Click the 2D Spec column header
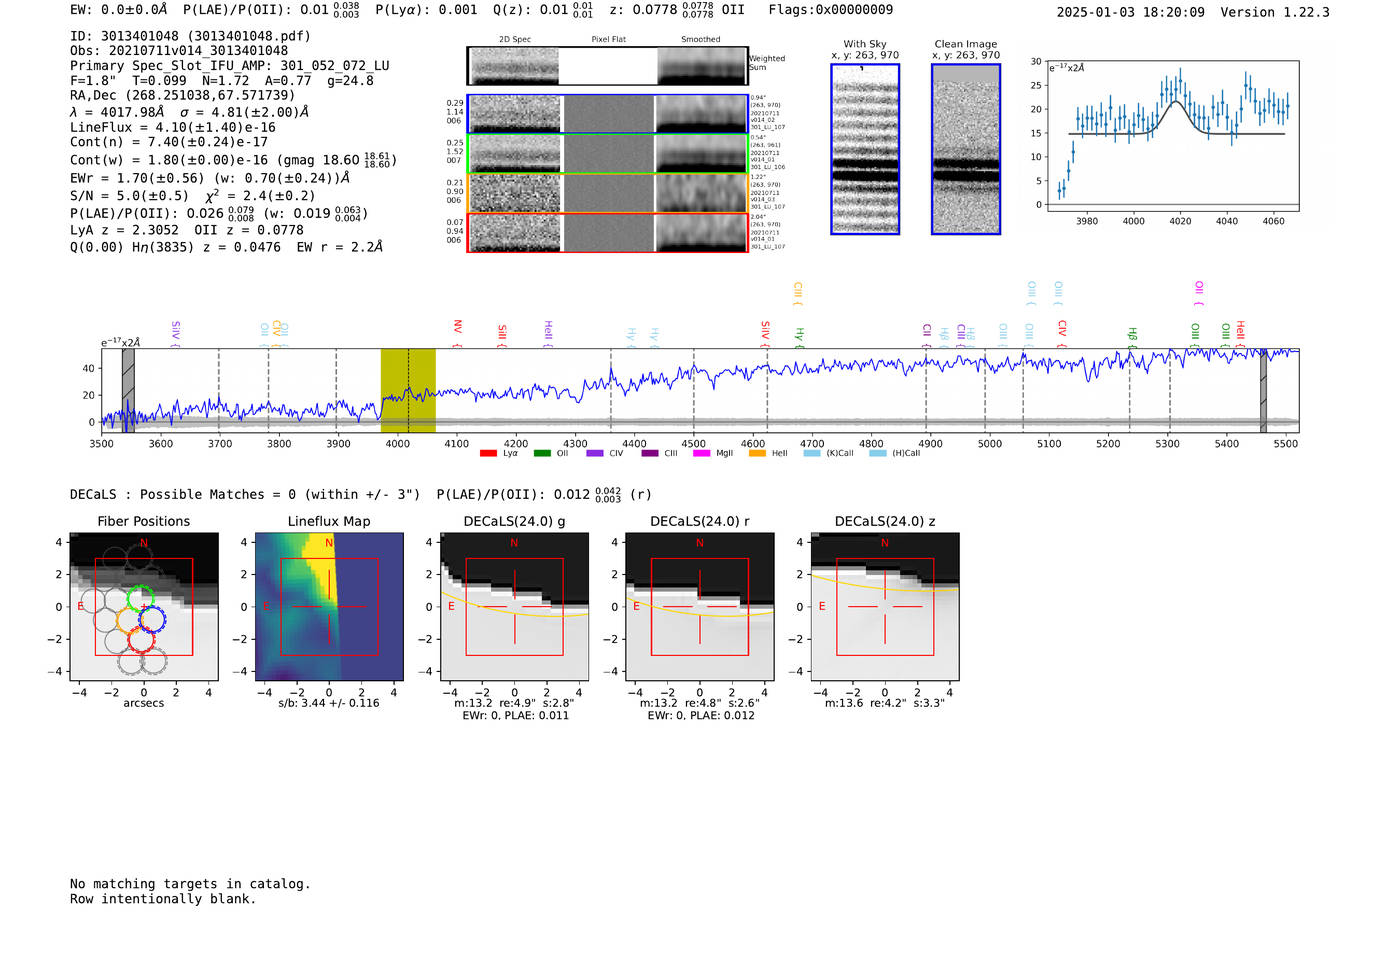 point(515,39)
